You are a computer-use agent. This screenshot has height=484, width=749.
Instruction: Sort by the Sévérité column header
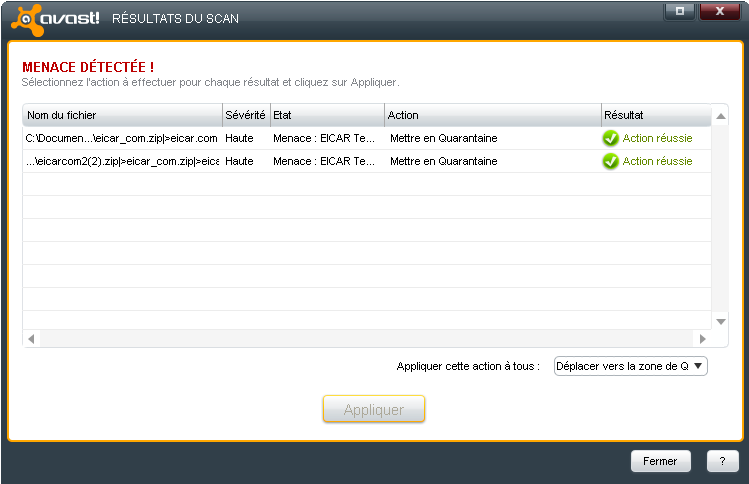click(246, 115)
